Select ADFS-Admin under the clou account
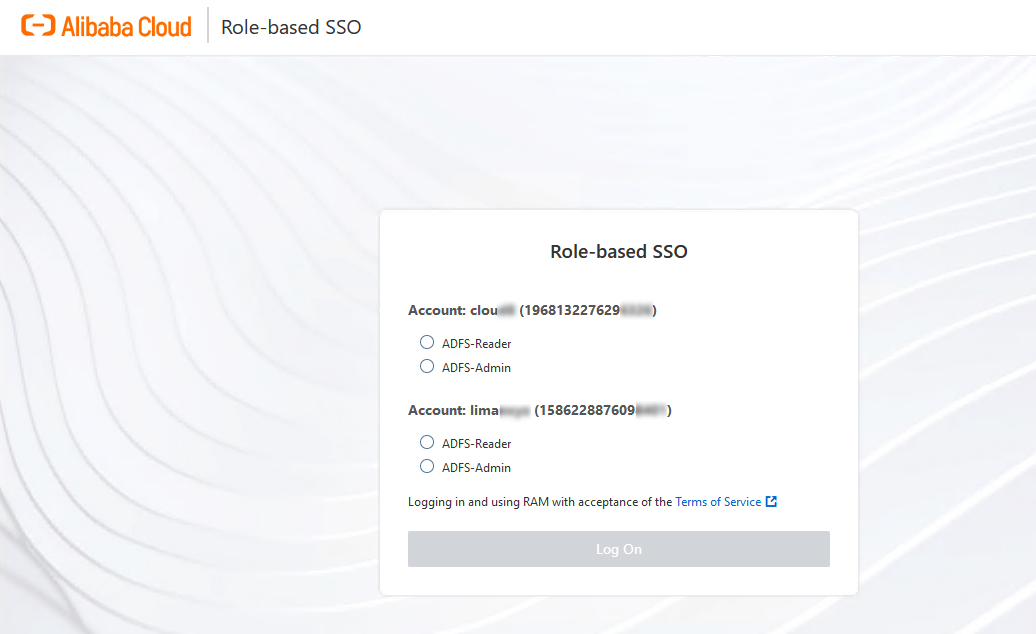The width and height of the screenshot is (1036, 634). click(x=427, y=366)
